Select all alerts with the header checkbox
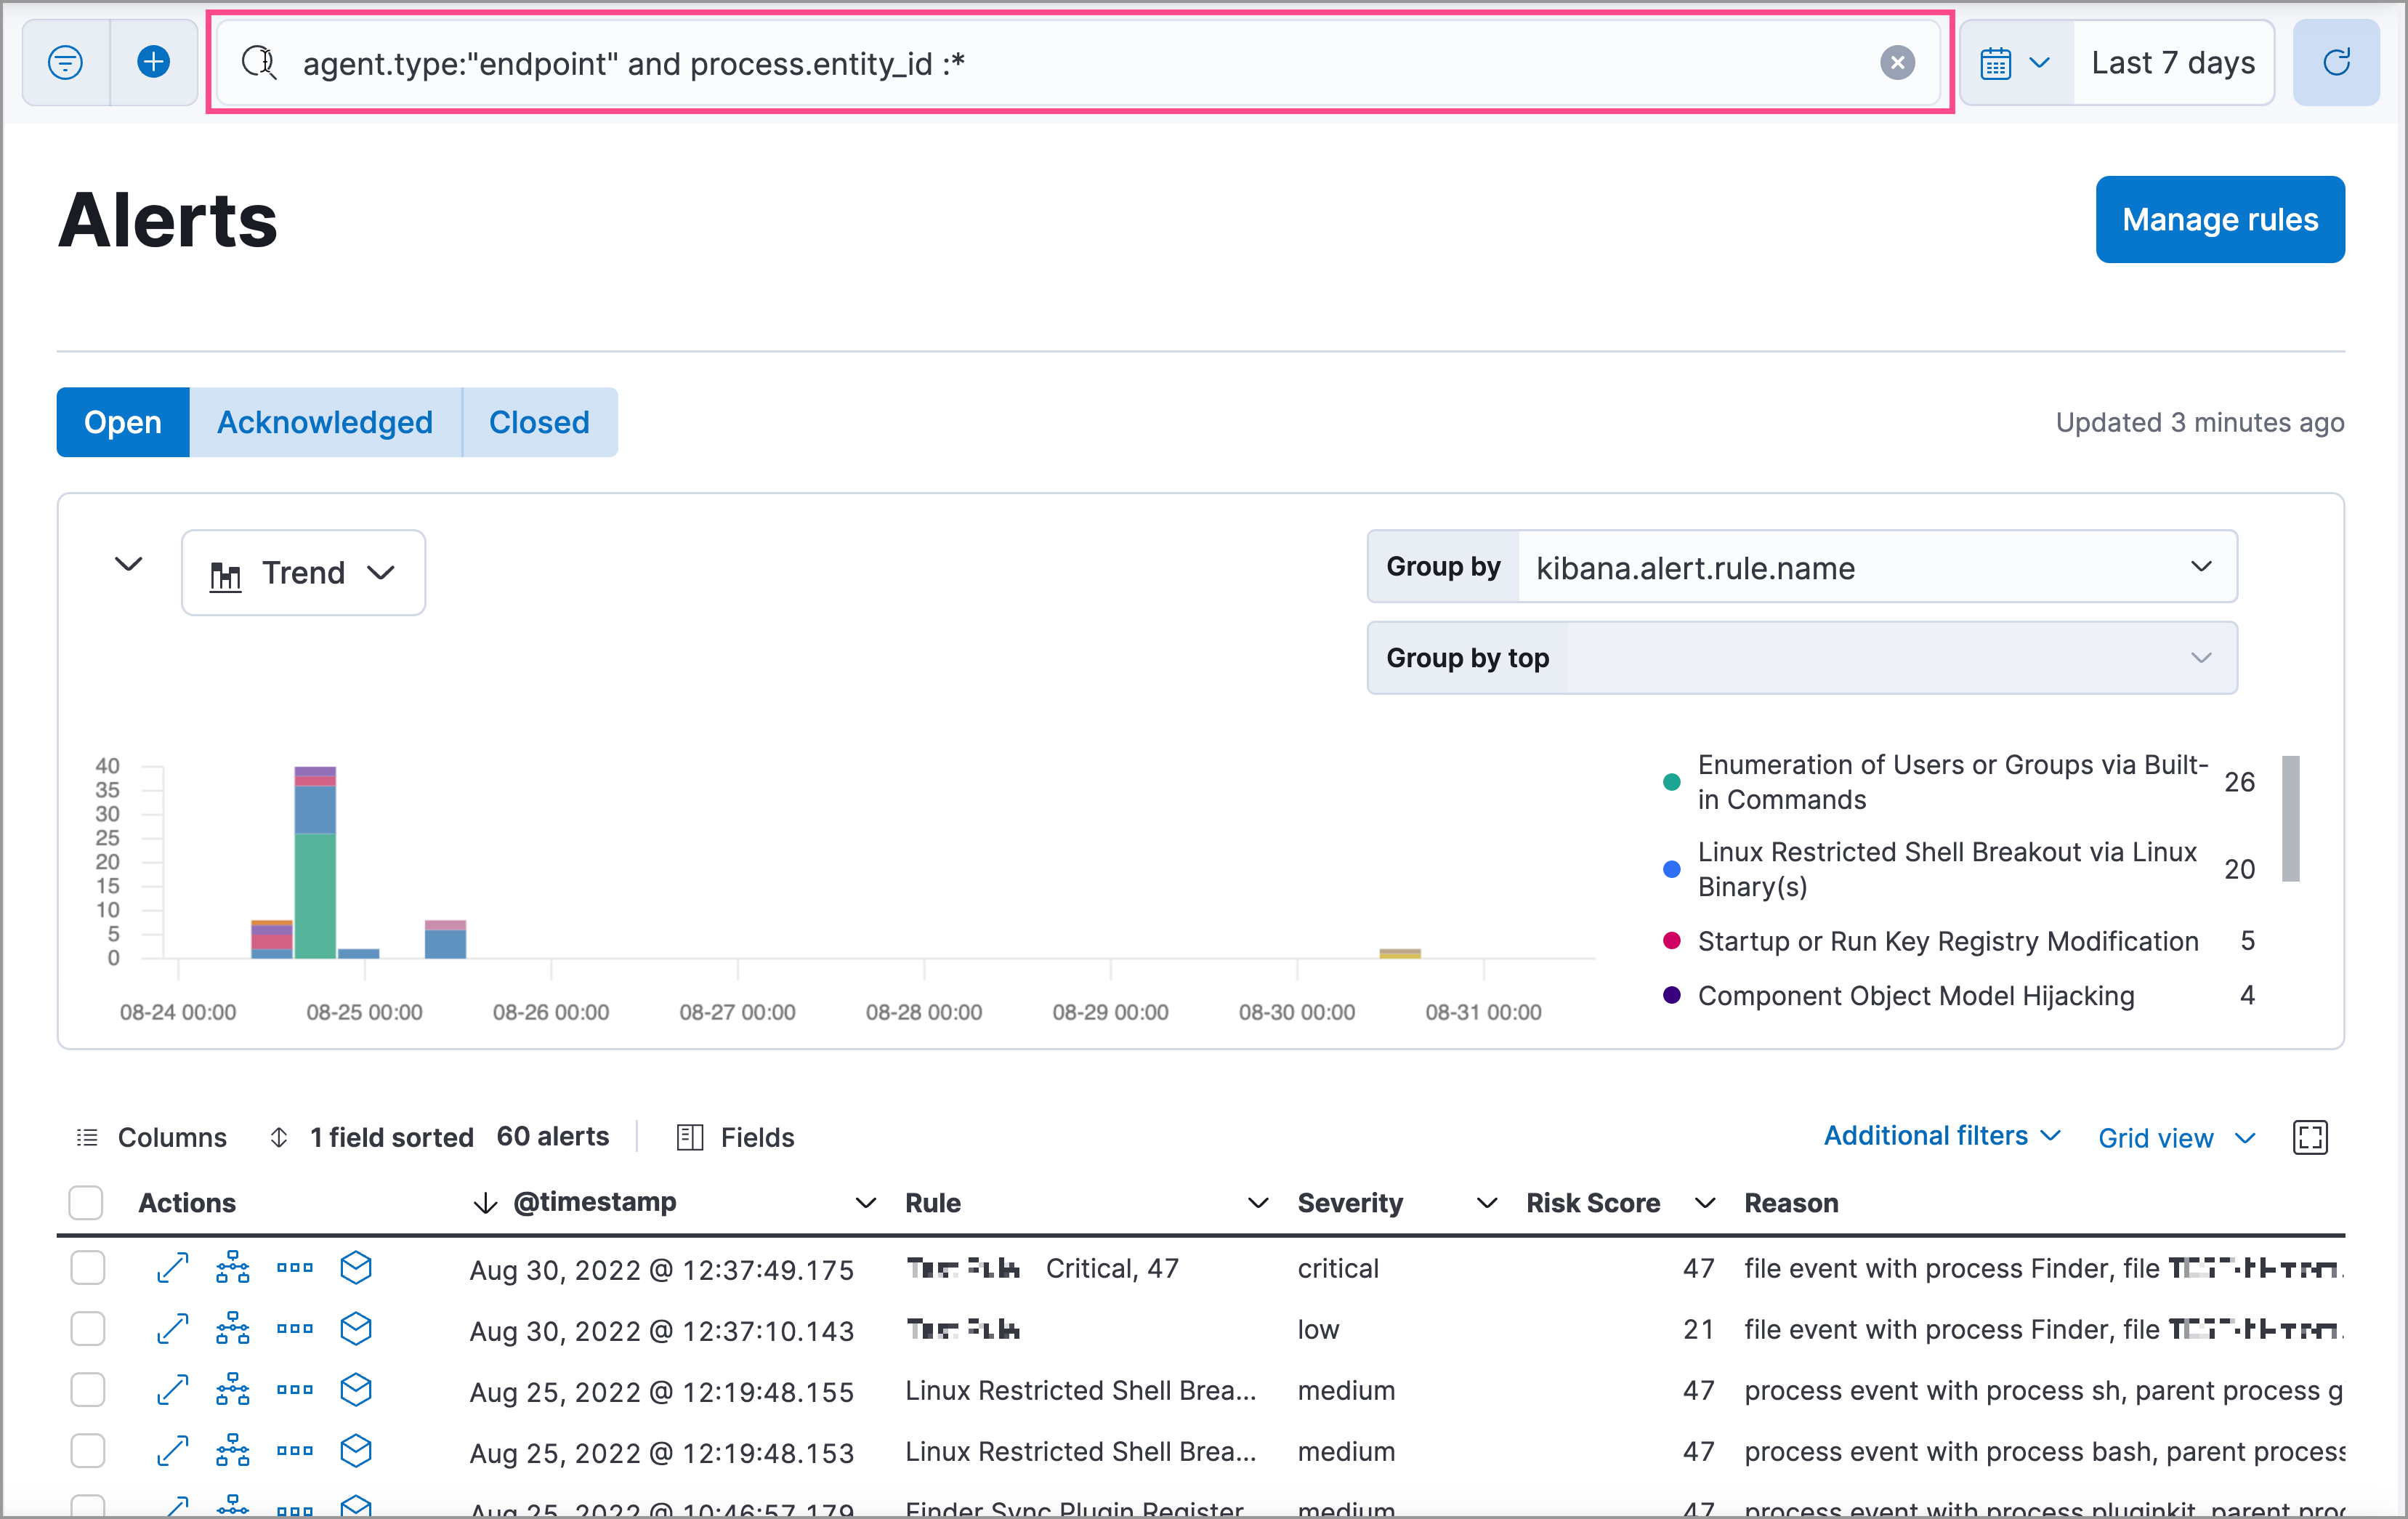The width and height of the screenshot is (2408, 1519). (x=85, y=1202)
